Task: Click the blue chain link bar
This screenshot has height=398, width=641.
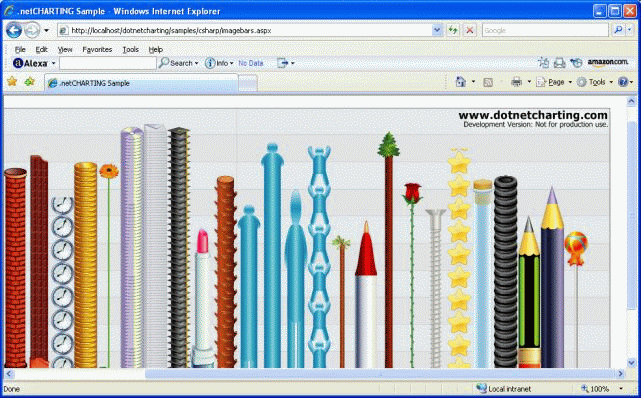Action: click(x=319, y=257)
